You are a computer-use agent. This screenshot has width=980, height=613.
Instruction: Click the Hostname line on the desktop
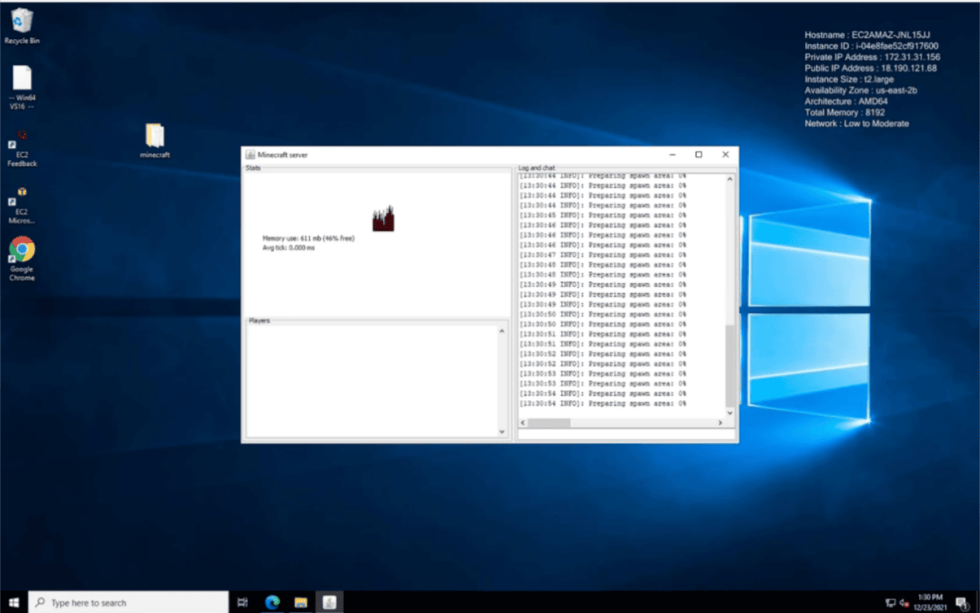coord(867,35)
